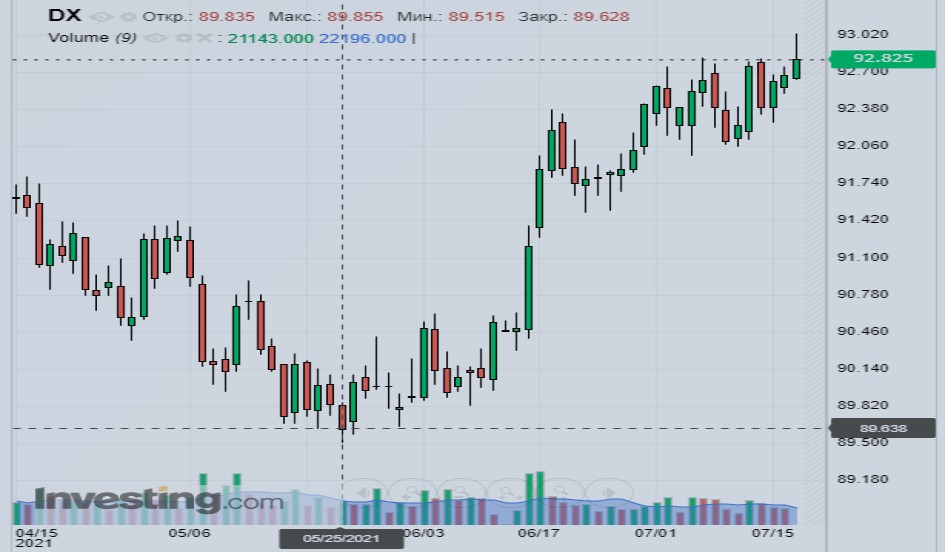
Task: Click the crosshair date label 05/25/2021
Action: point(341,539)
